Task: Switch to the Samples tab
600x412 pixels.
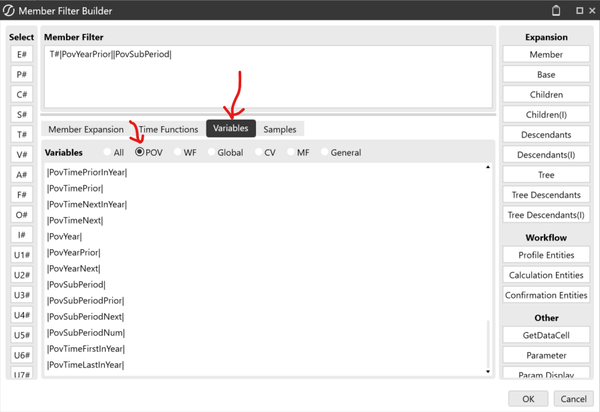Action: tap(280, 129)
